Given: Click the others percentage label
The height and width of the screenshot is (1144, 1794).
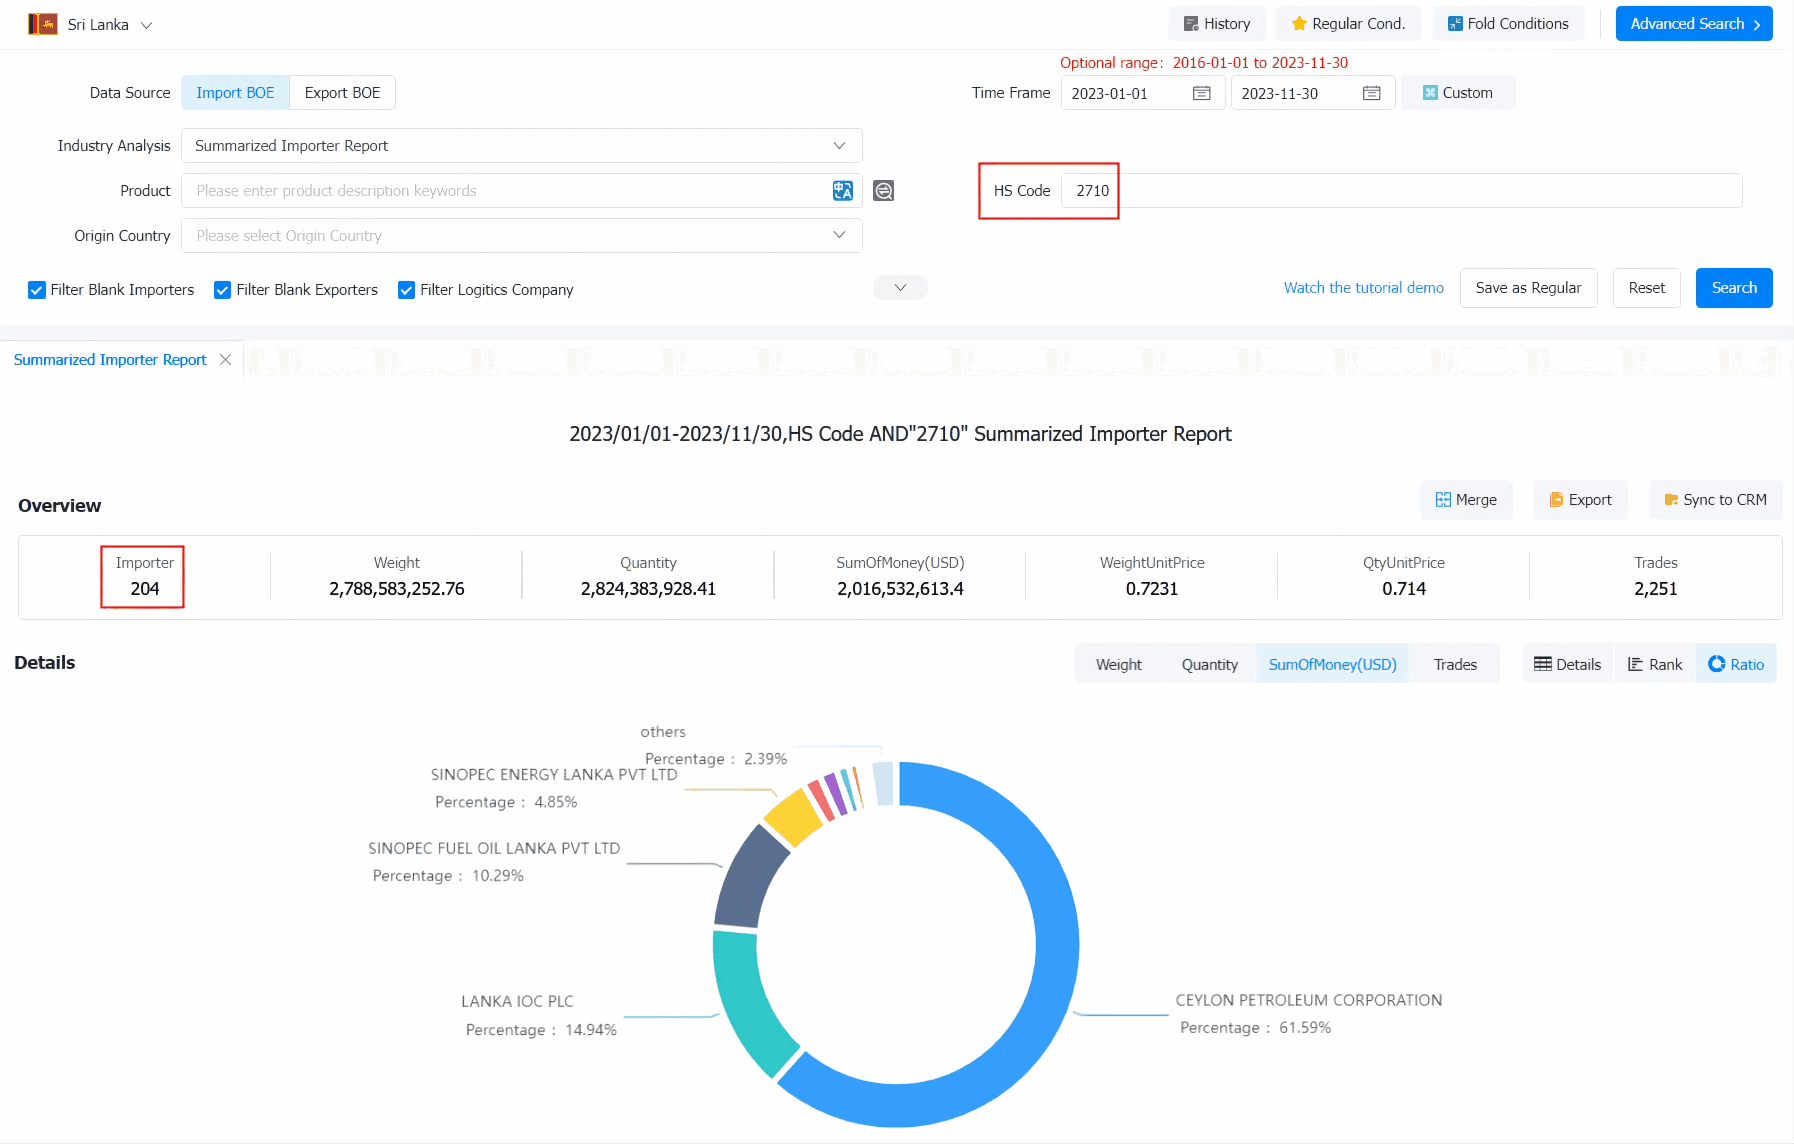Looking at the screenshot, I should tap(716, 759).
